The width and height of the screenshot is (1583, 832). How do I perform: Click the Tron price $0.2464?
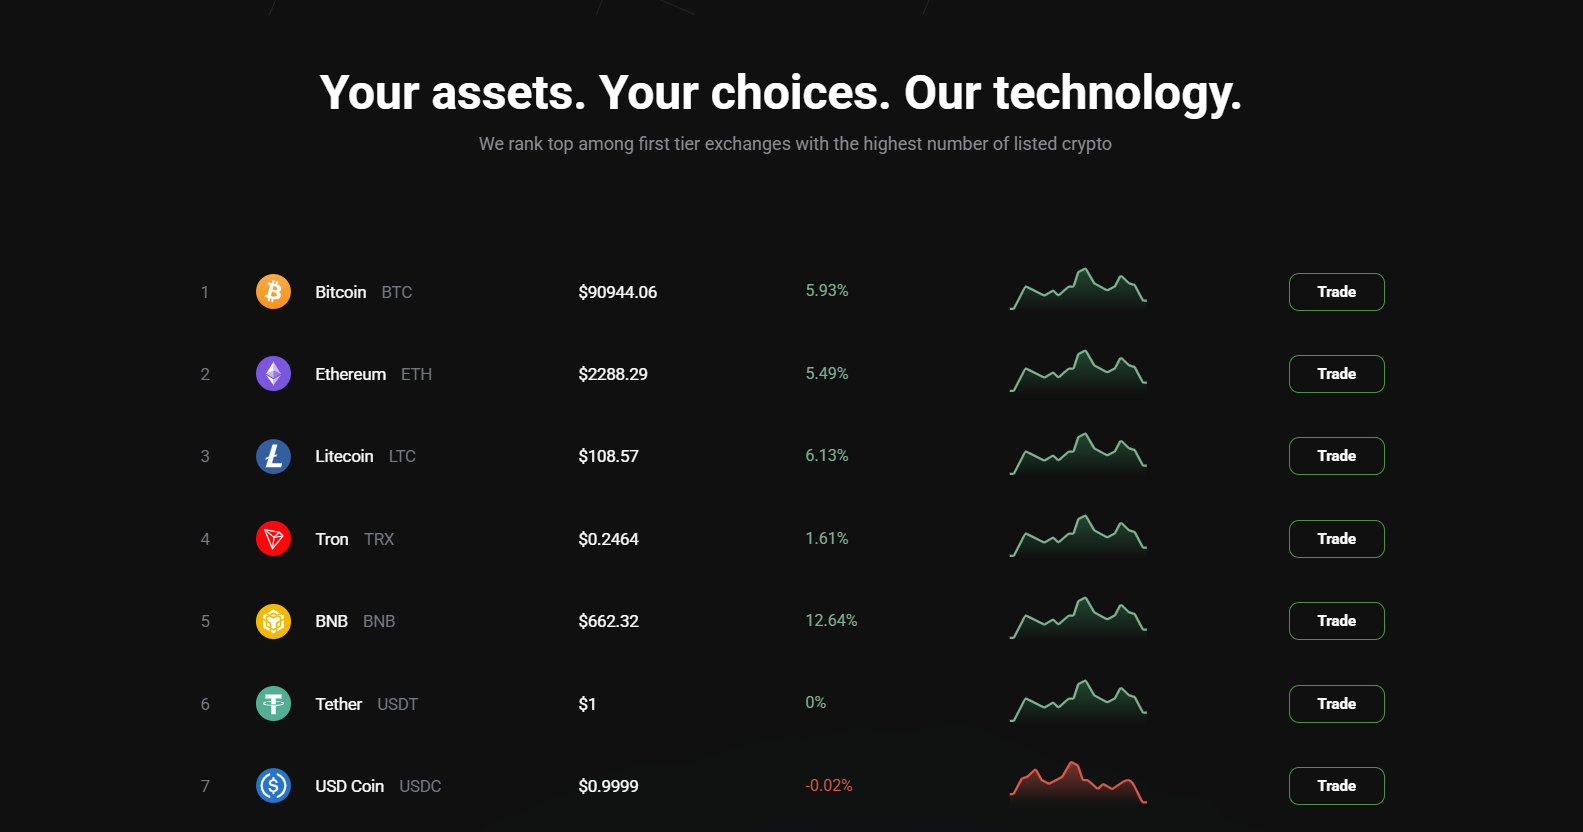coord(608,539)
